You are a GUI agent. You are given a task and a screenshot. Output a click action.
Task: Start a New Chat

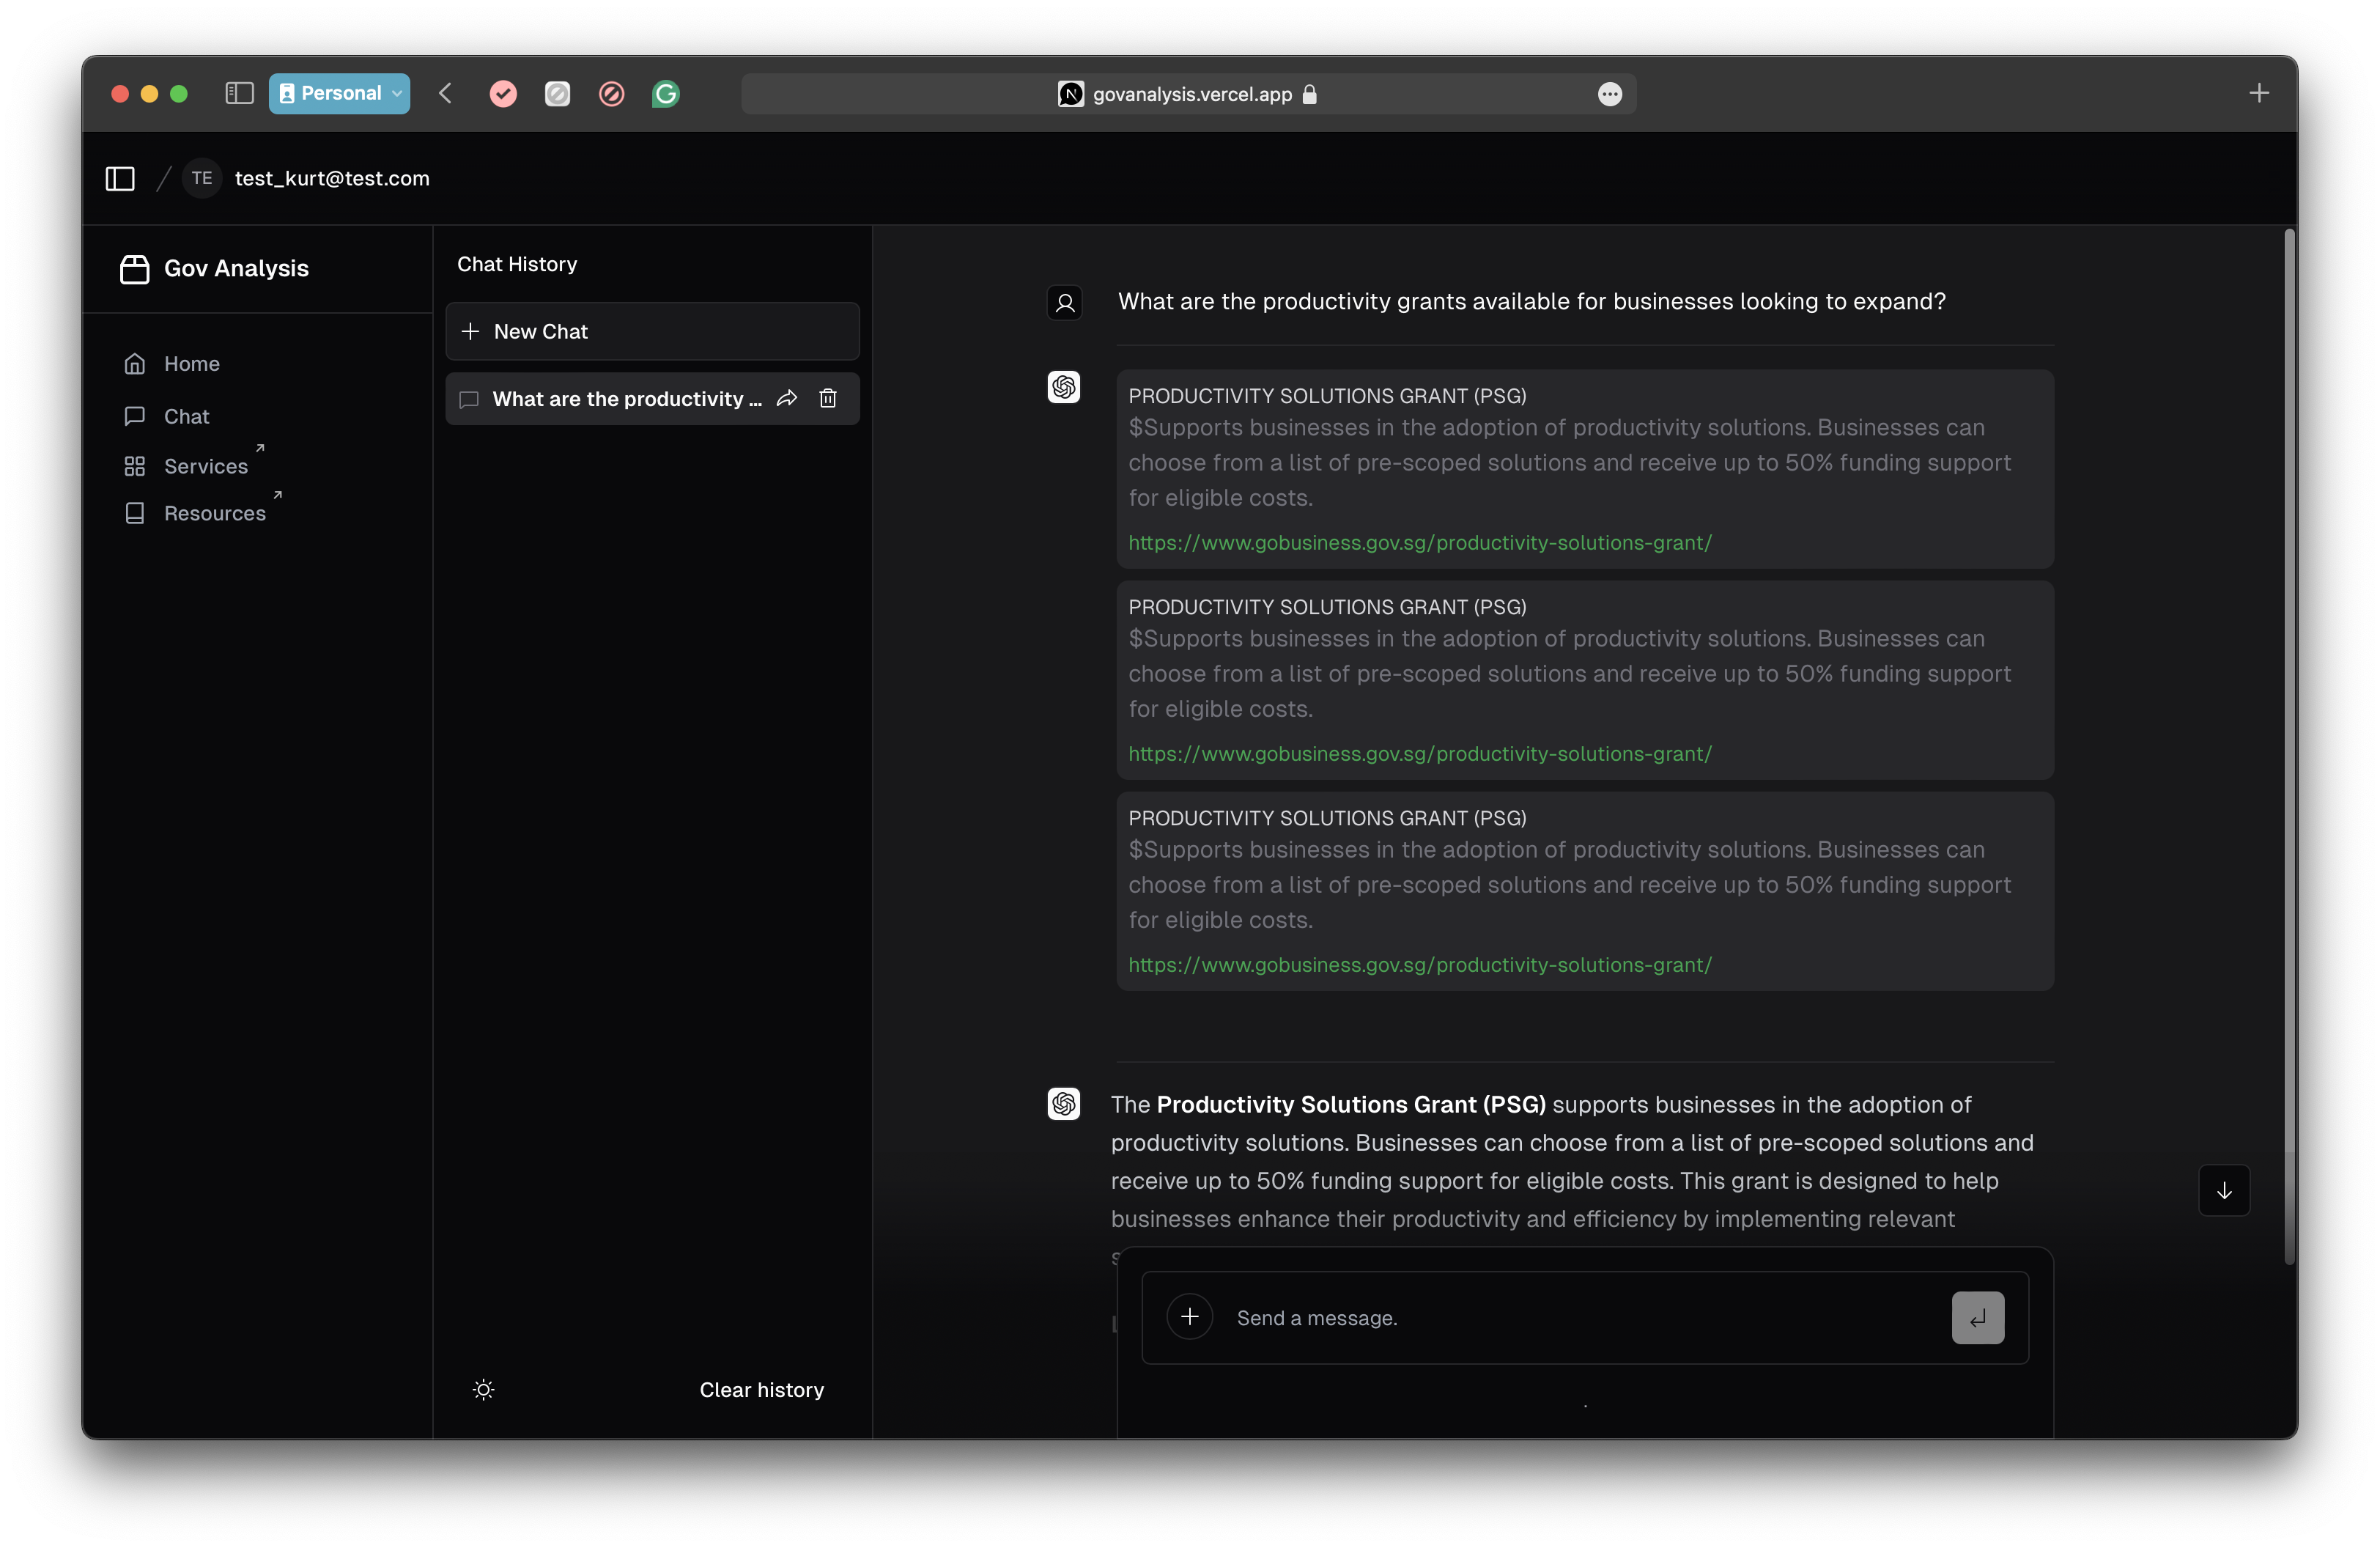pos(652,331)
